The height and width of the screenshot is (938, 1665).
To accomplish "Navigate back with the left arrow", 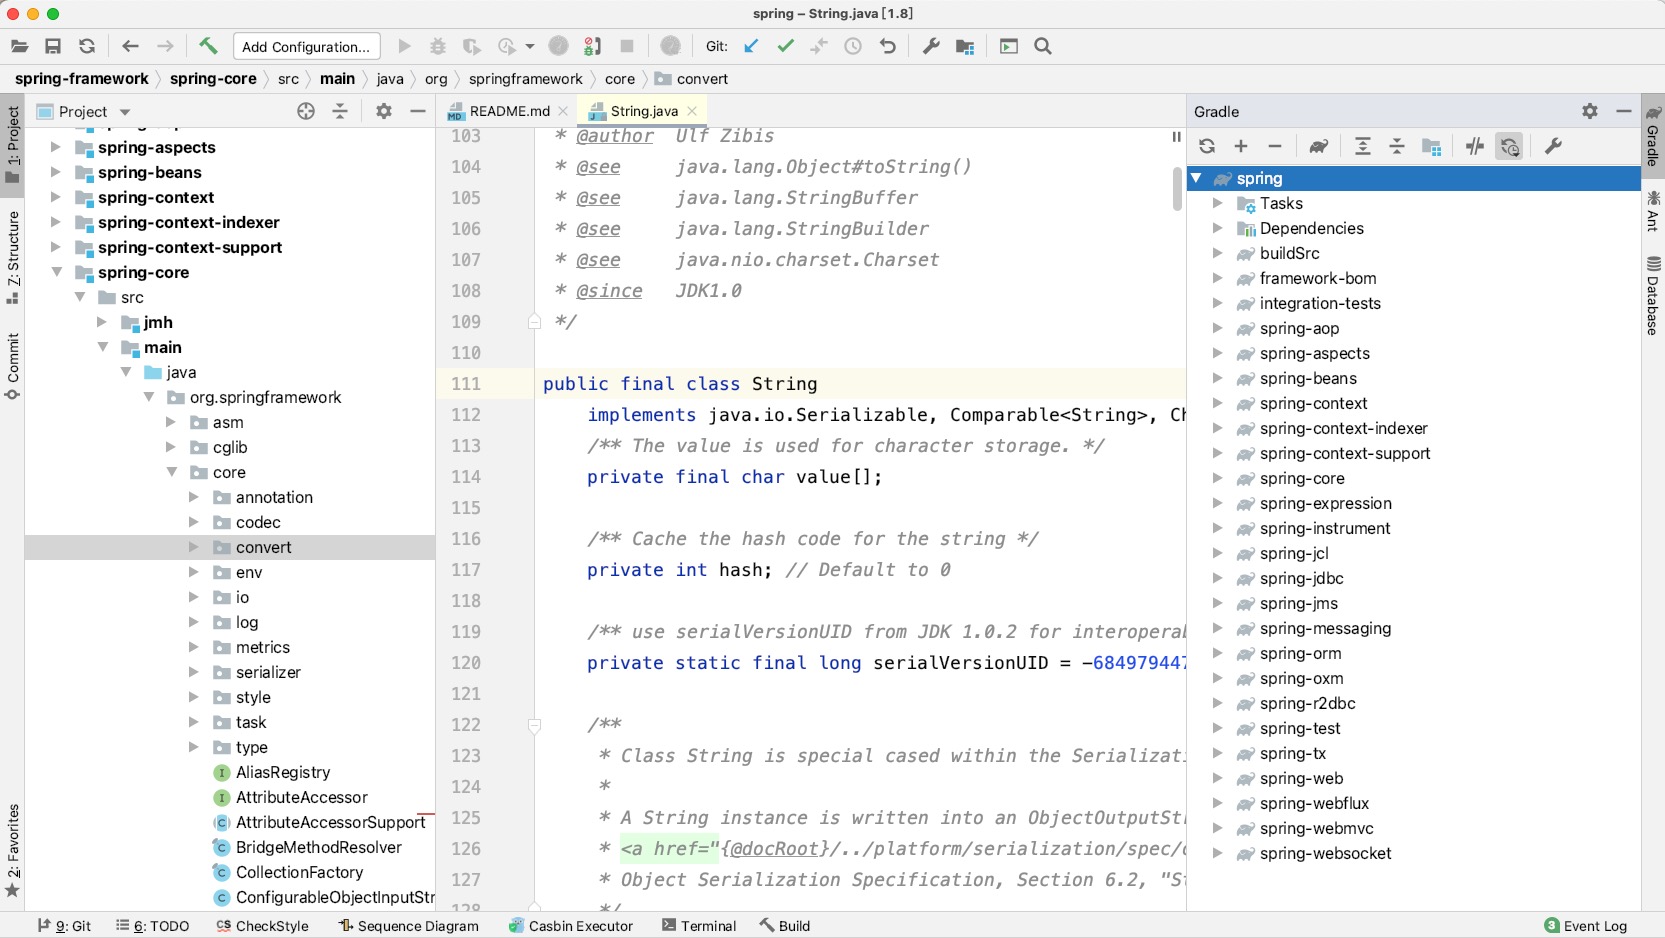I will coord(130,46).
